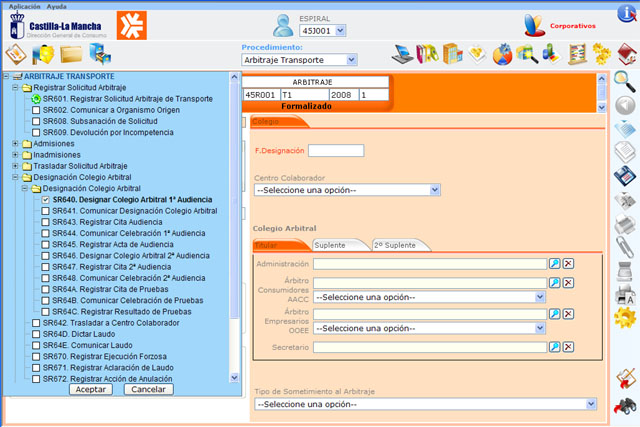Open the Ayuda menu
The height and width of the screenshot is (427, 640).
[x=56, y=7]
